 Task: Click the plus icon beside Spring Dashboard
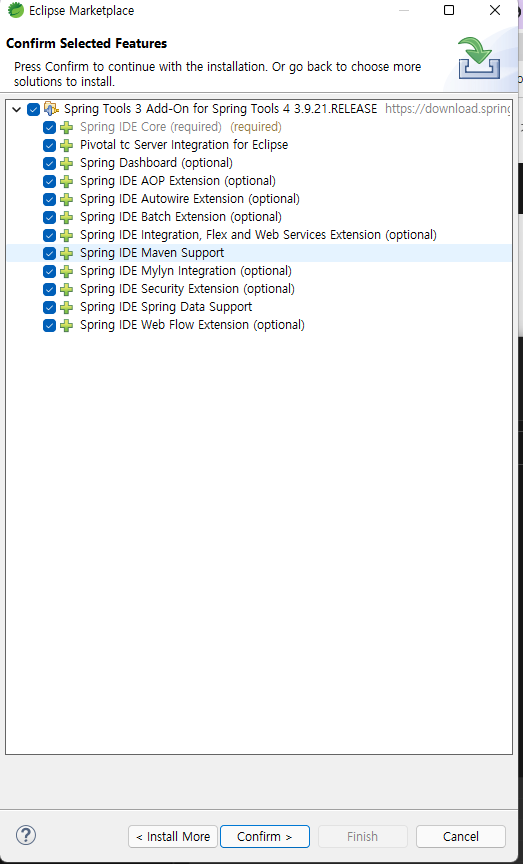click(x=67, y=164)
